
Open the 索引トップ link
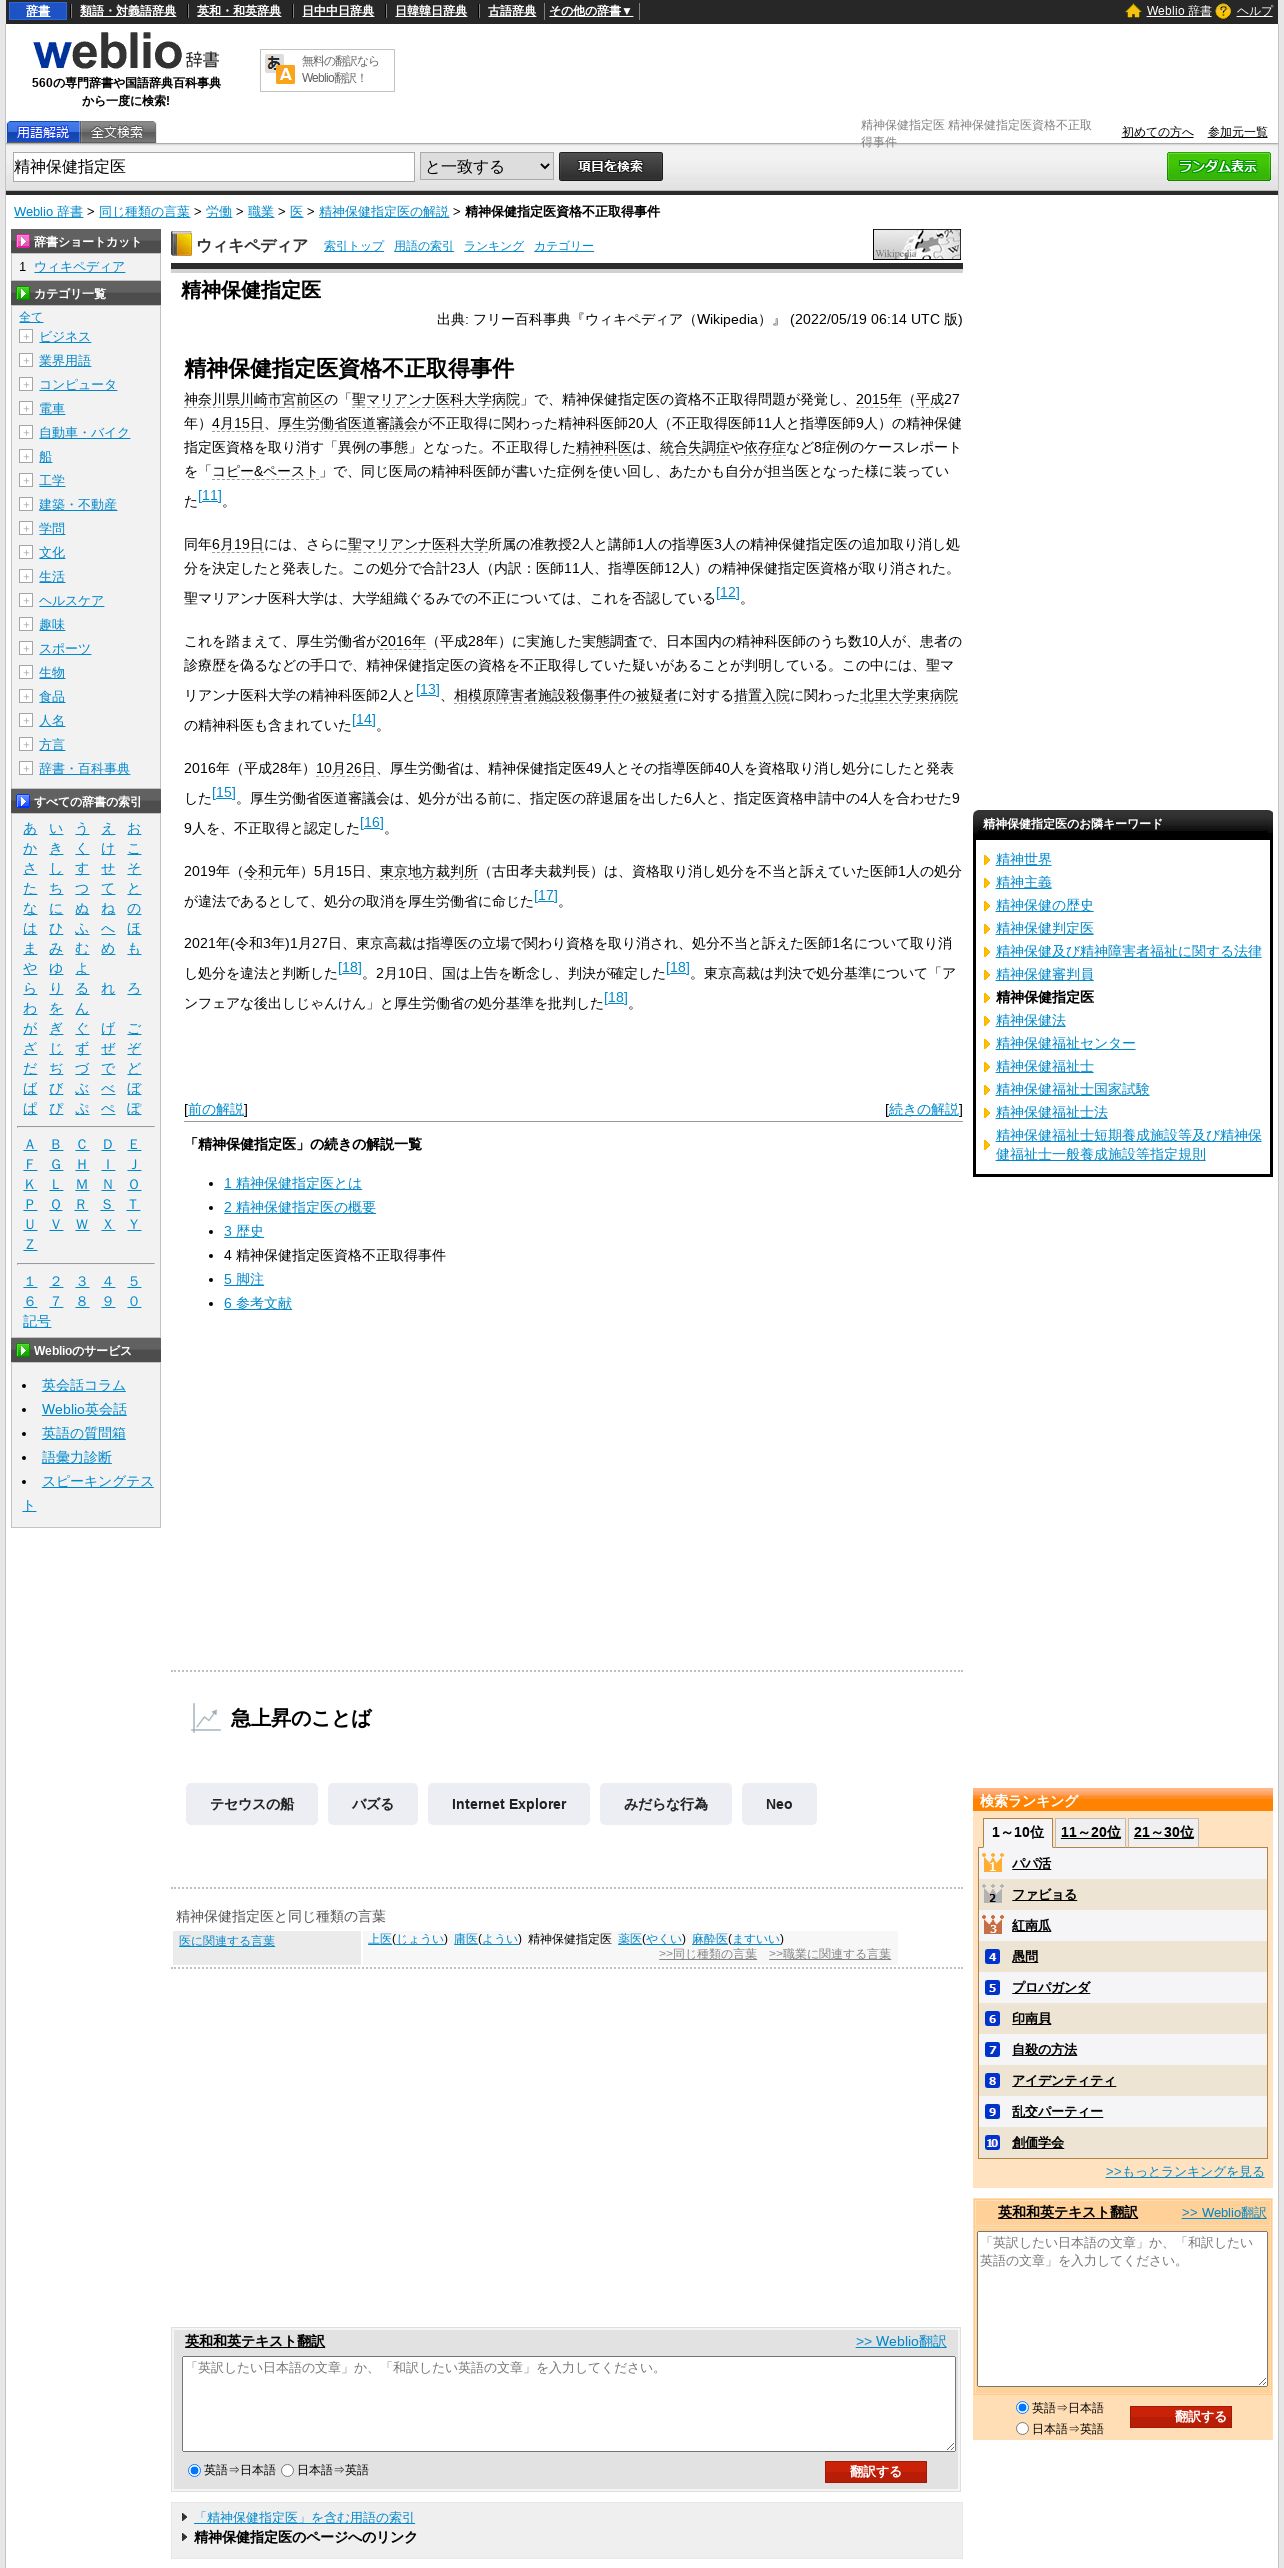354,246
